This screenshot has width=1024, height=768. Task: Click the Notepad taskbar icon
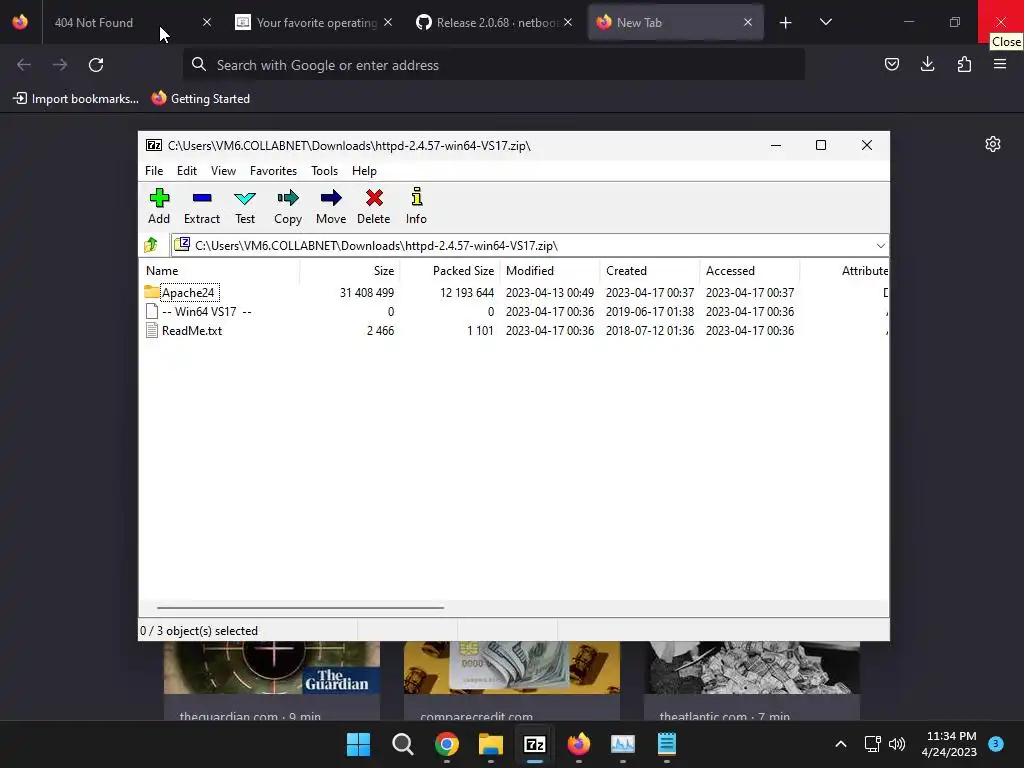tap(667, 744)
